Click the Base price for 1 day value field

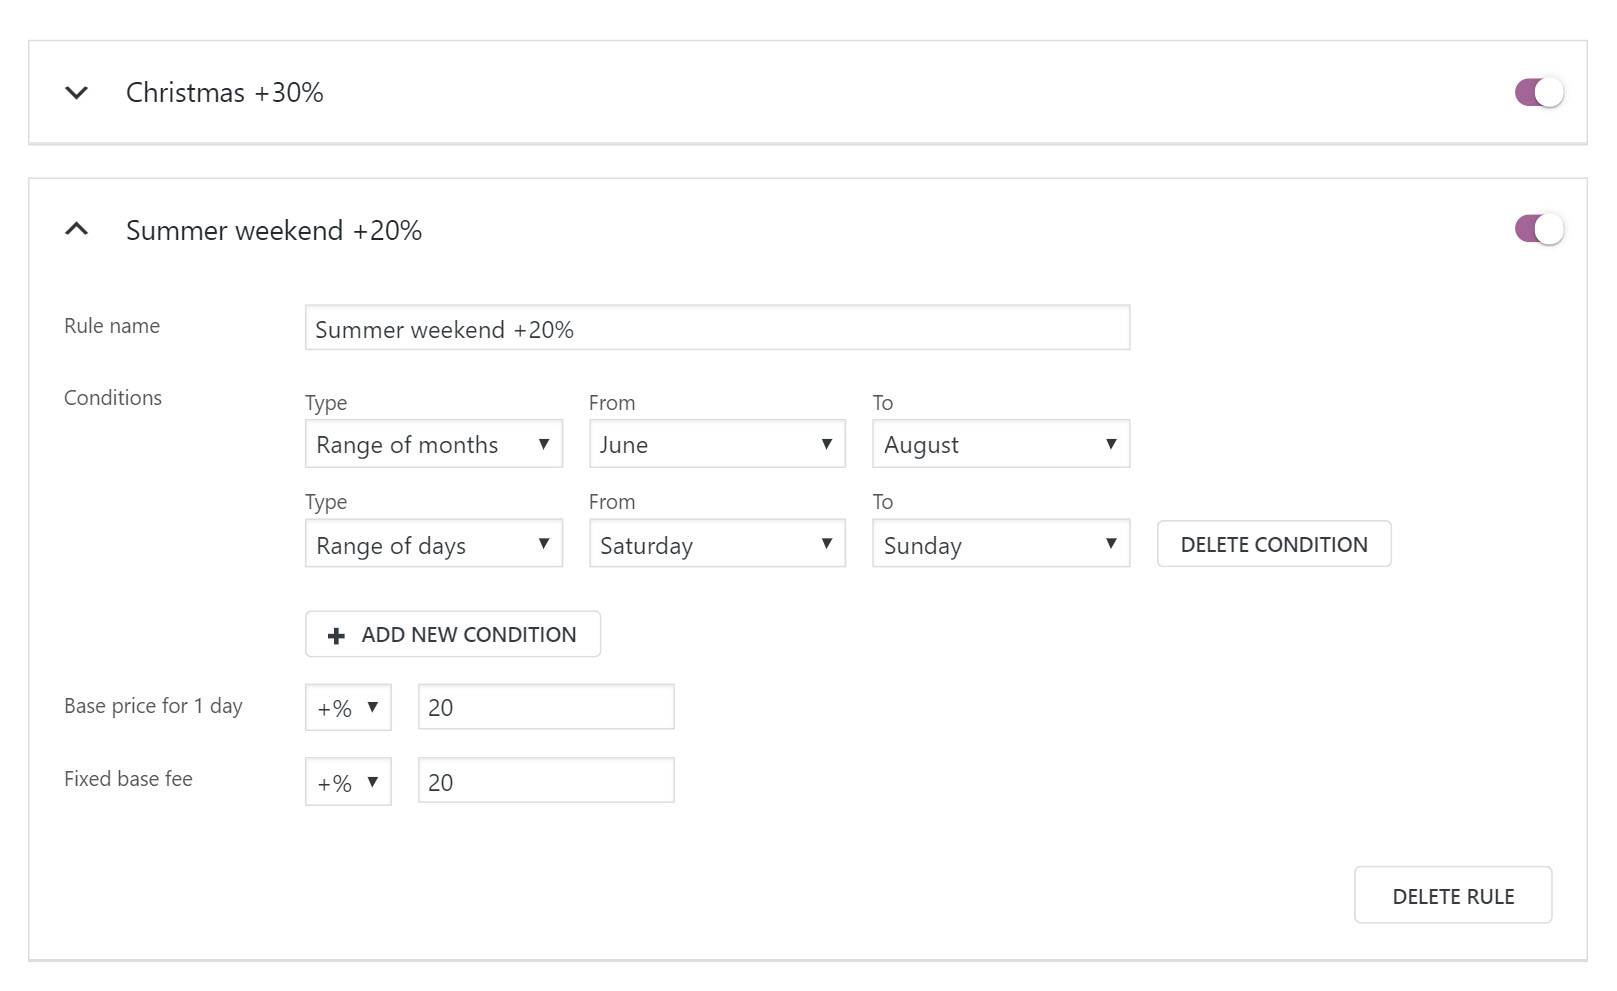[546, 707]
